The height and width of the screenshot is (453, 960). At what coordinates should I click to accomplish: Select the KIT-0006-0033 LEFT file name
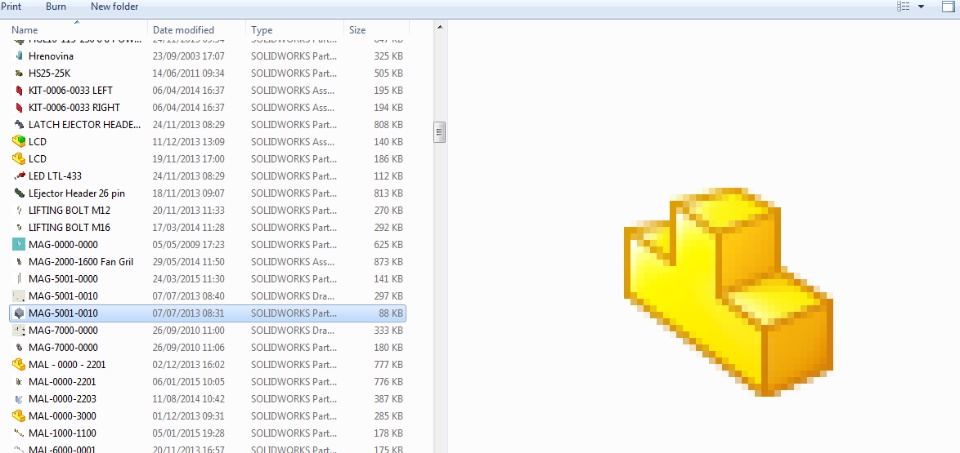coord(70,90)
